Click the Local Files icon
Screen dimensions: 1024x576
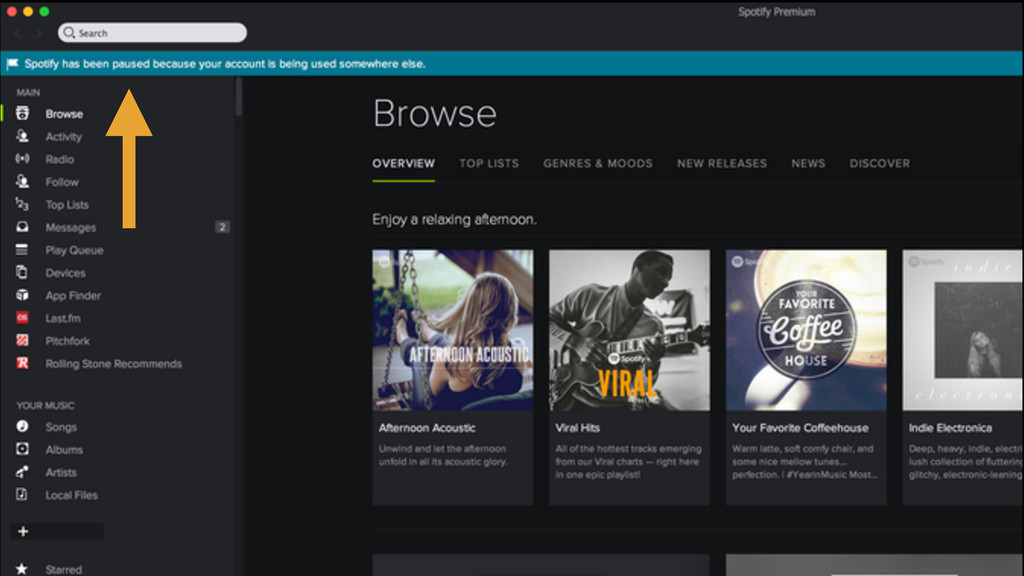click(22, 494)
